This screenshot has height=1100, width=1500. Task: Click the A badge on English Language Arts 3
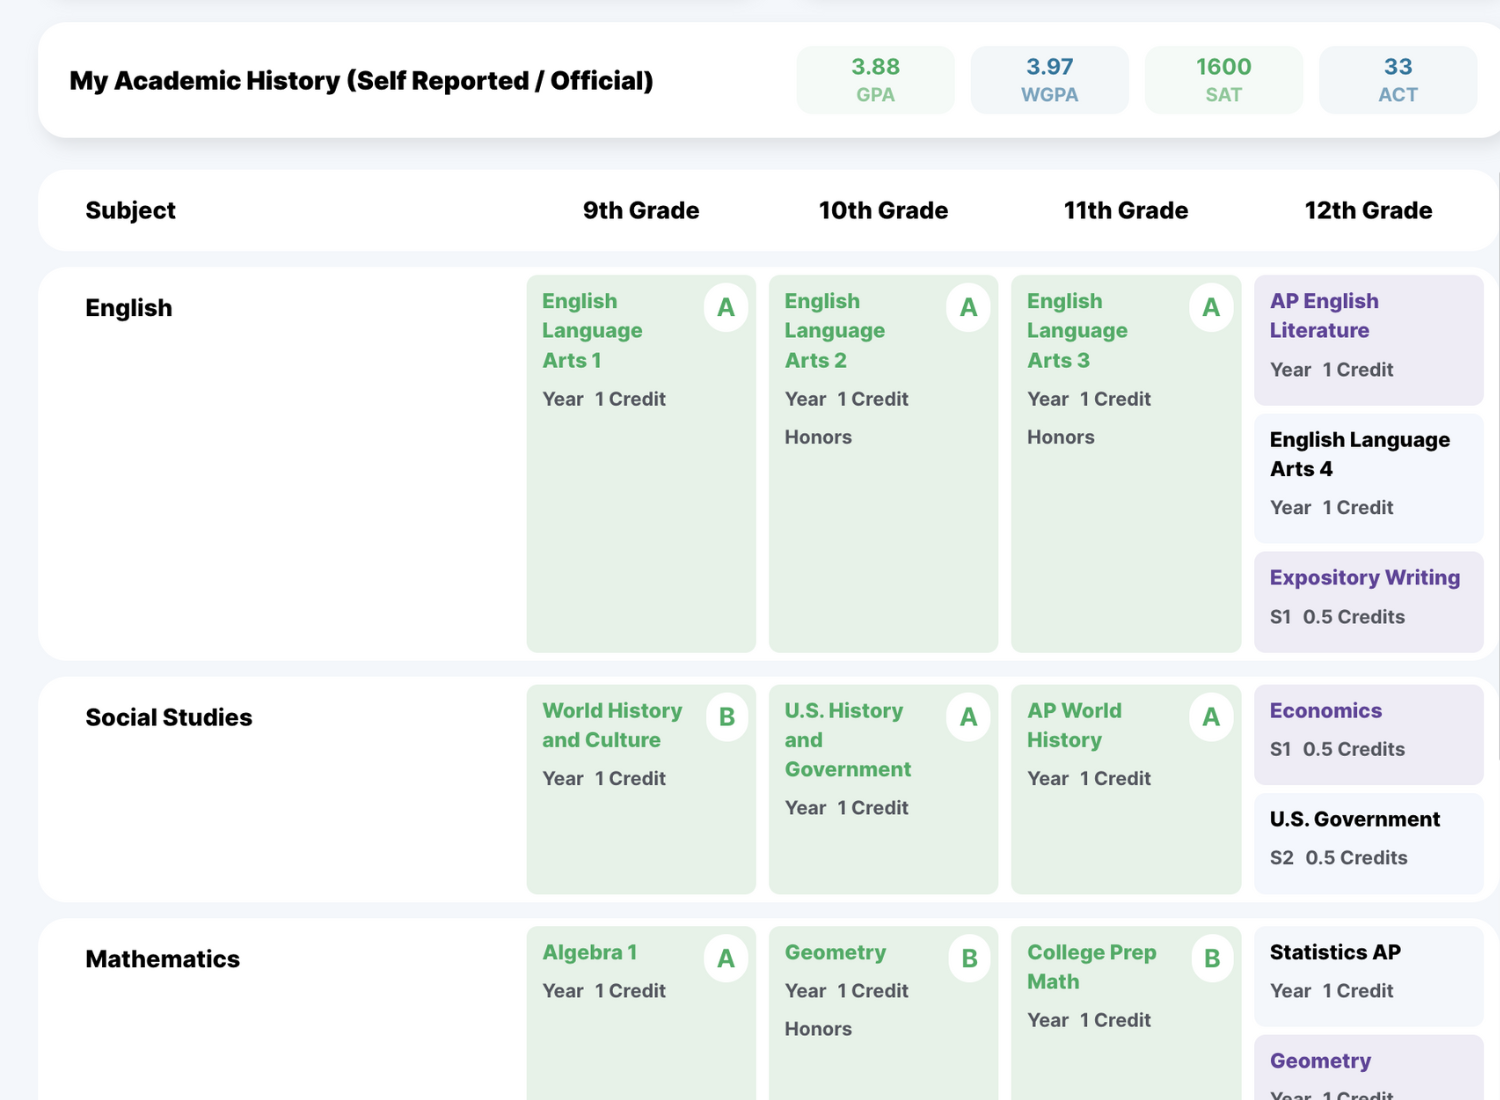[x=1211, y=307]
